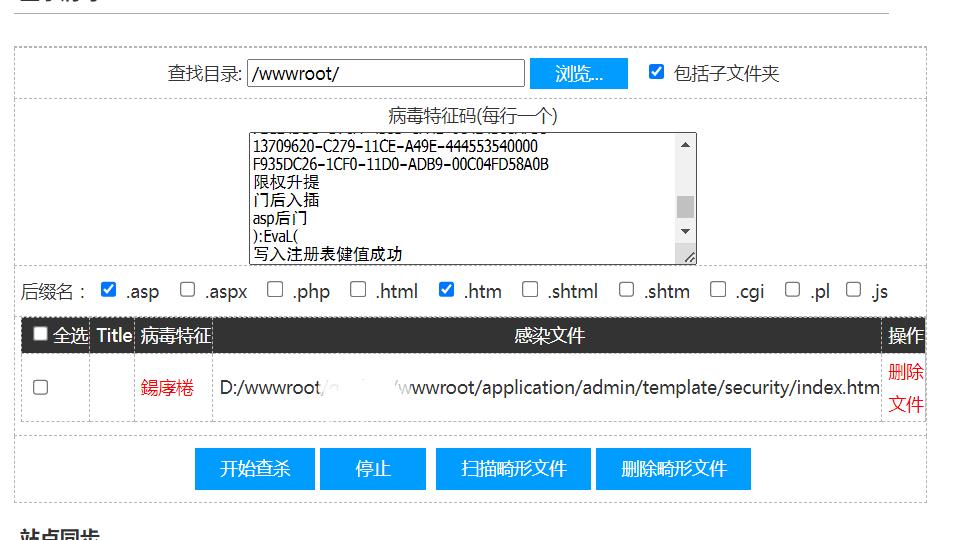Click the Title column header
The height and width of the screenshot is (540, 970).
point(114,335)
